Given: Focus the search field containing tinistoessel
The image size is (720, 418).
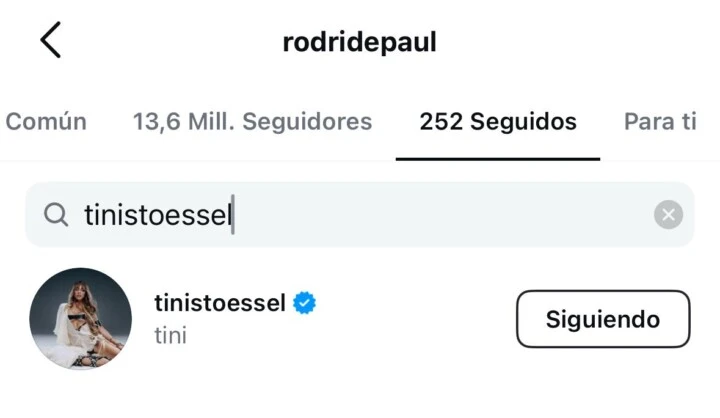Looking at the screenshot, I should click(360, 215).
